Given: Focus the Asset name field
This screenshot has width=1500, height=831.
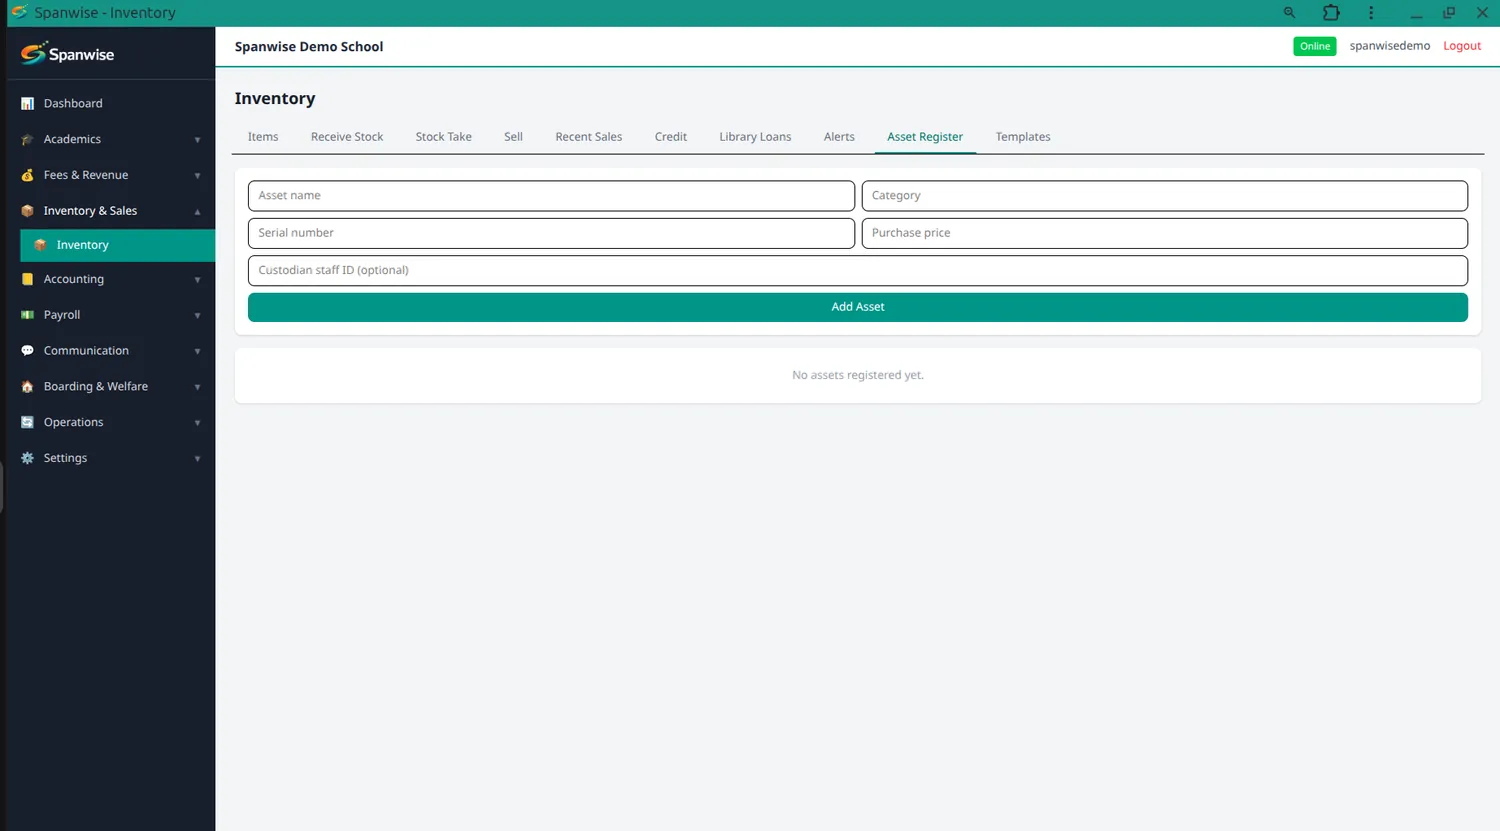Looking at the screenshot, I should [551, 196].
